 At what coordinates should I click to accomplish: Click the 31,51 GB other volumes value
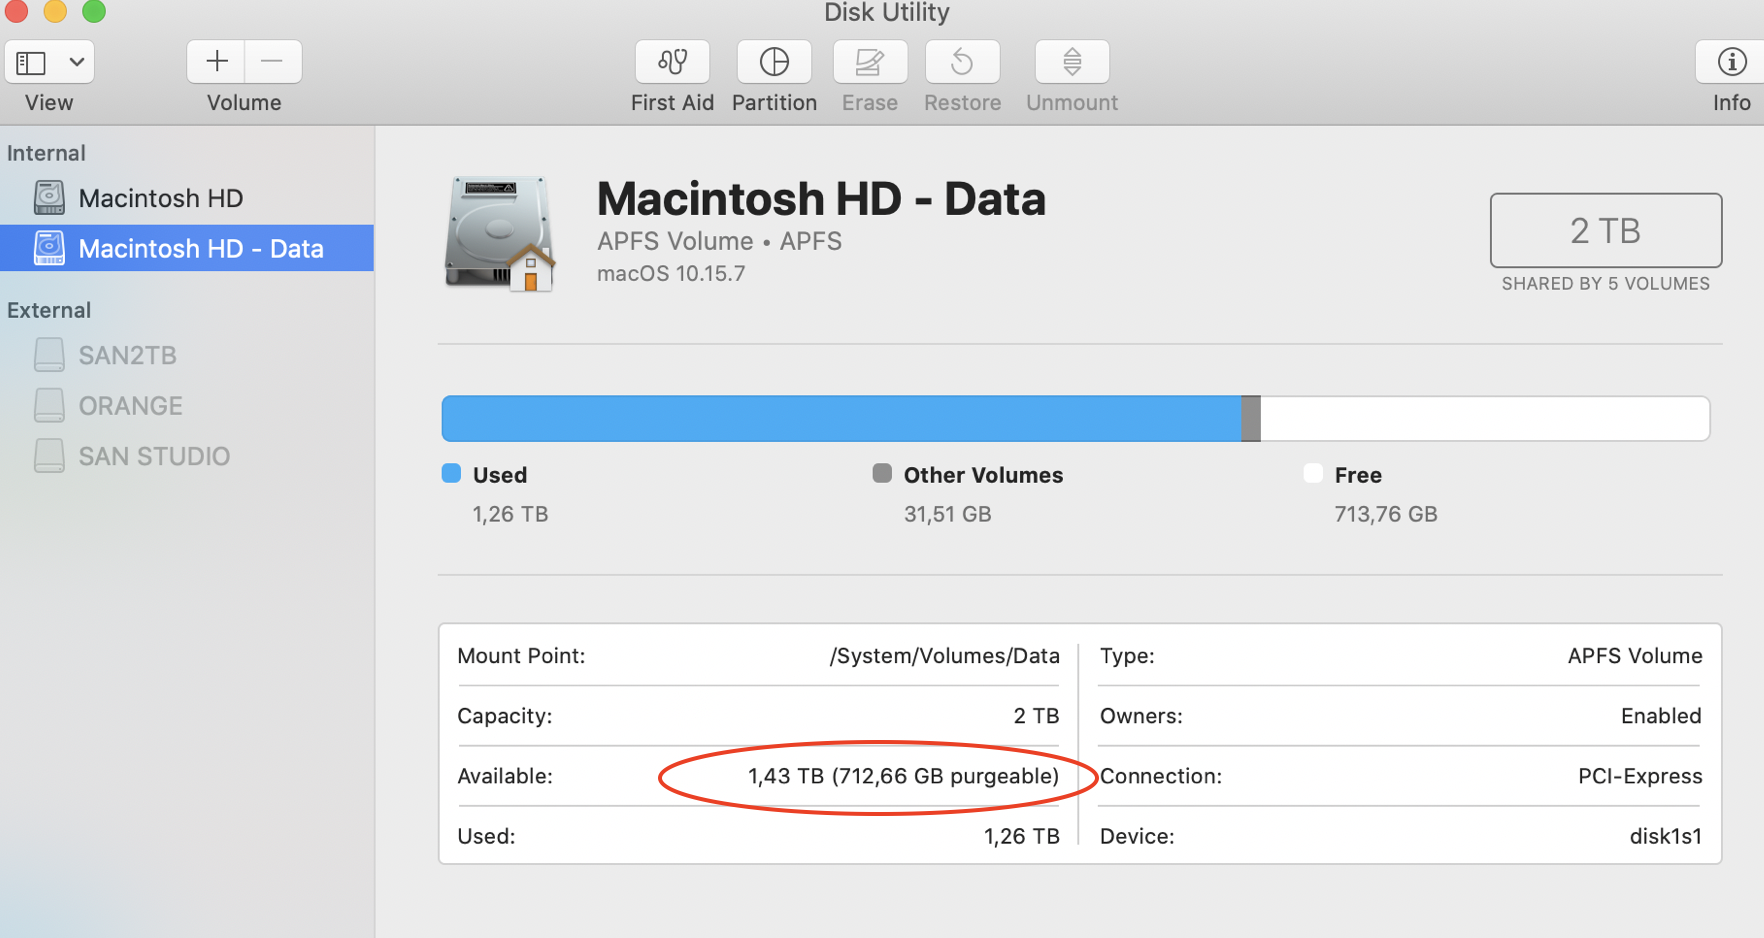947,514
